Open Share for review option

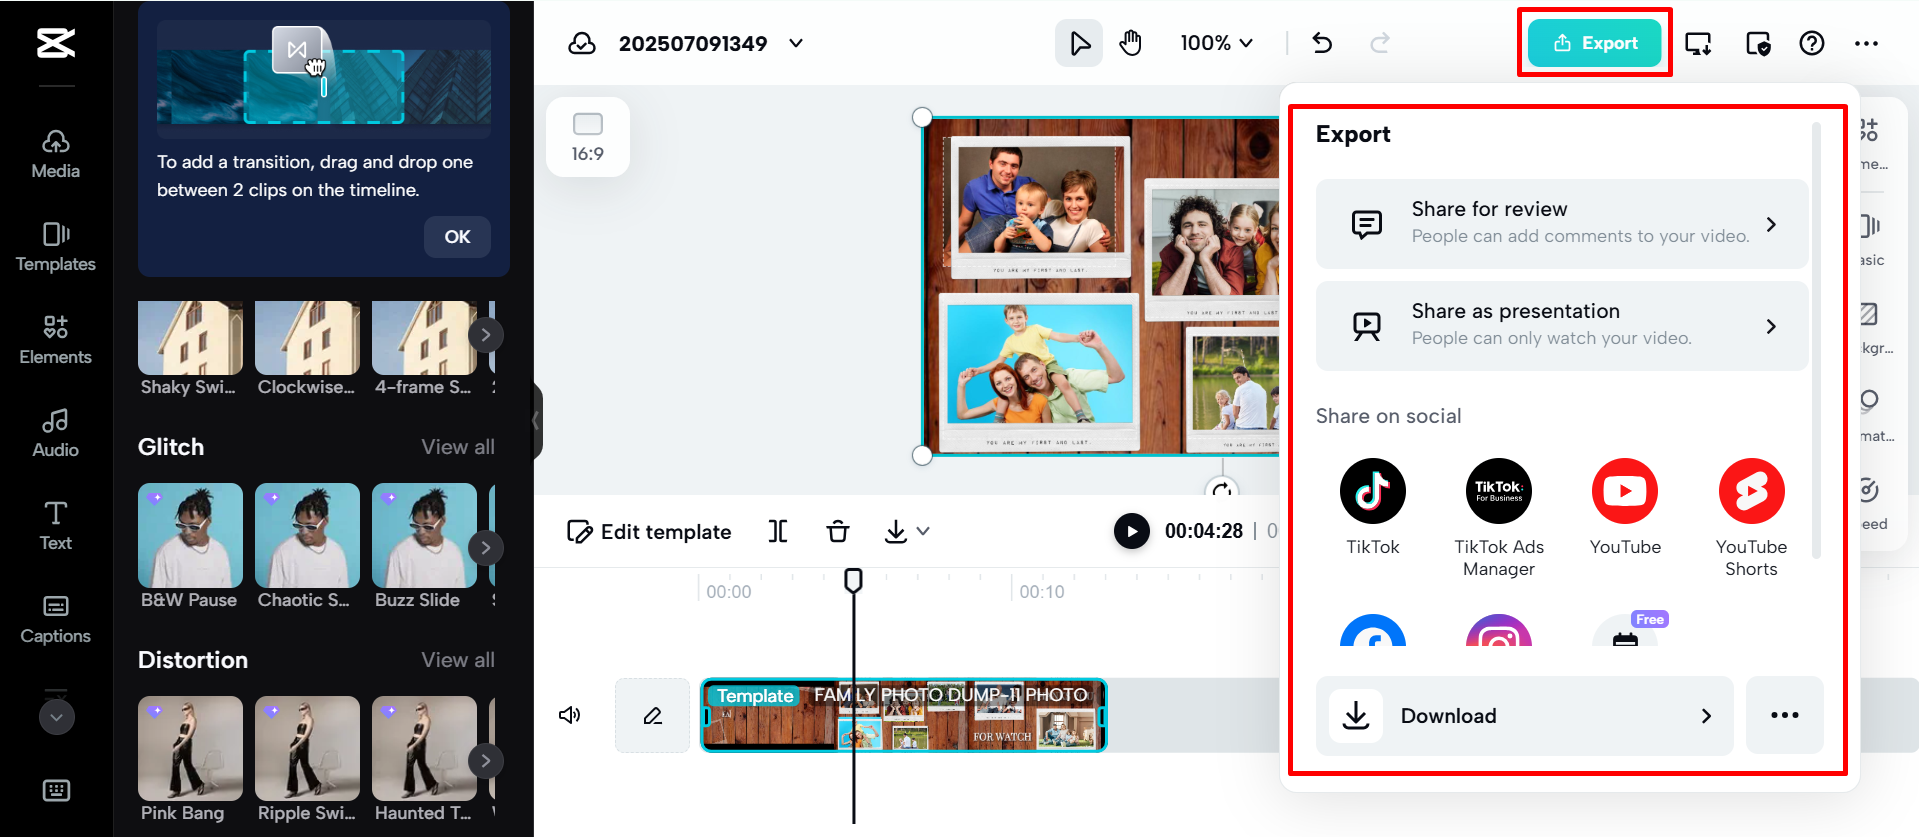click(x=1562, y=224)
